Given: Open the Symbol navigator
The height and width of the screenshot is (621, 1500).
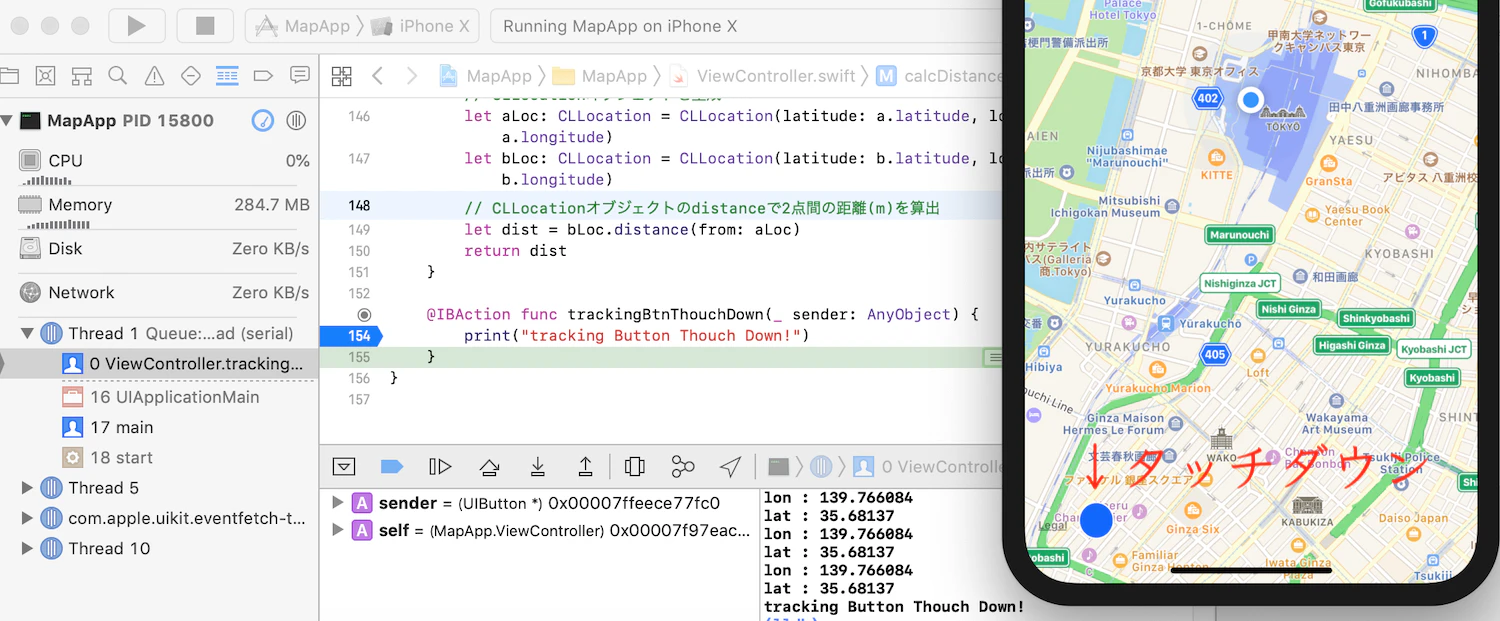Looking at the screenshot, I should click(x=81, y=76).
